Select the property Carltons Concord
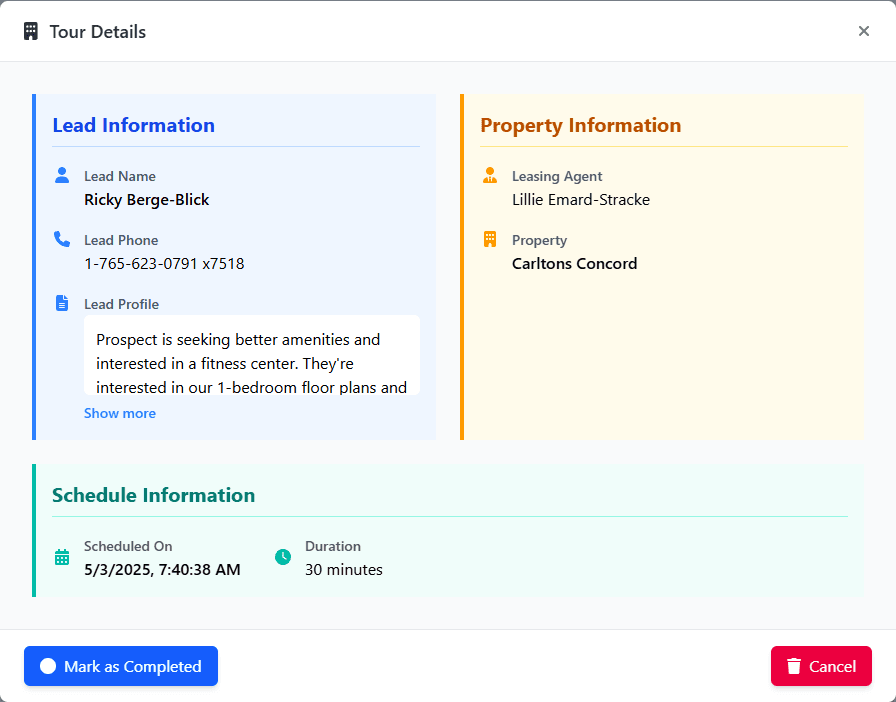 pyautogui.click(x=574, y=263)
